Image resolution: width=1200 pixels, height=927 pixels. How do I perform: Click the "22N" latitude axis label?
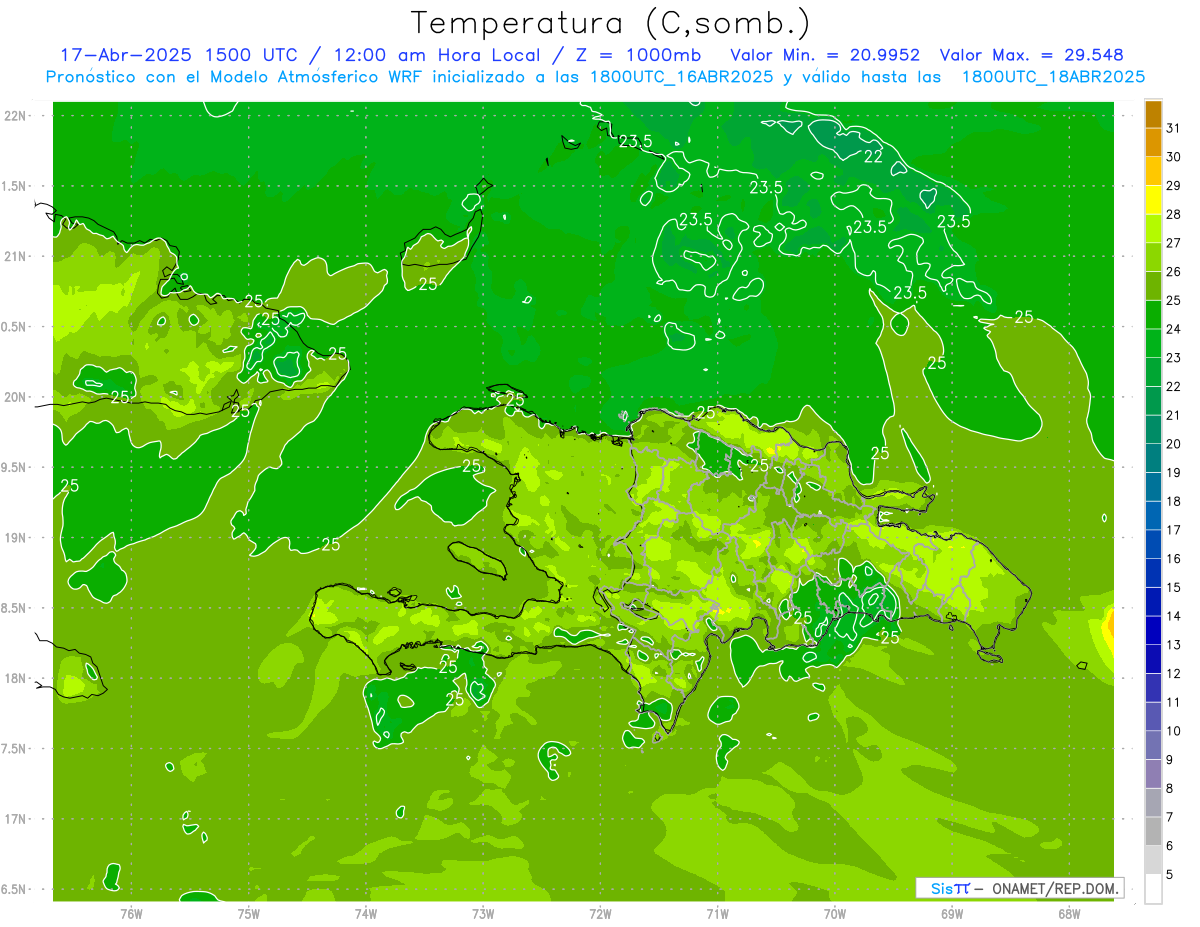click(x=15, y=116)
